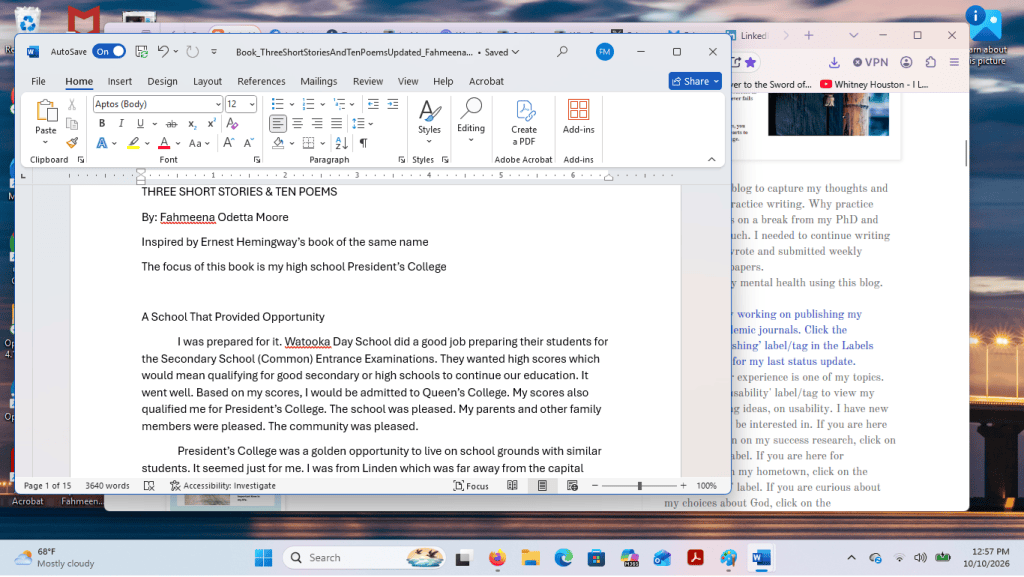Expand the font size 12 dropdown
This screenshot has height=577, width=1024.
pos(252,104)
